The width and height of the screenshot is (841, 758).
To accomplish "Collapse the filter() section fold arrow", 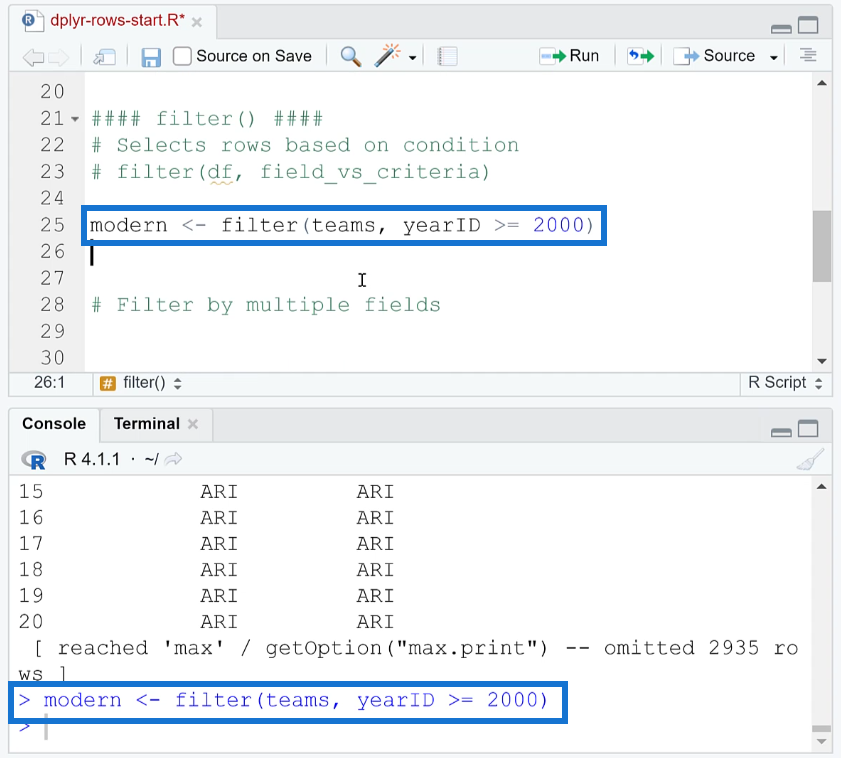I will pos(75,119).
